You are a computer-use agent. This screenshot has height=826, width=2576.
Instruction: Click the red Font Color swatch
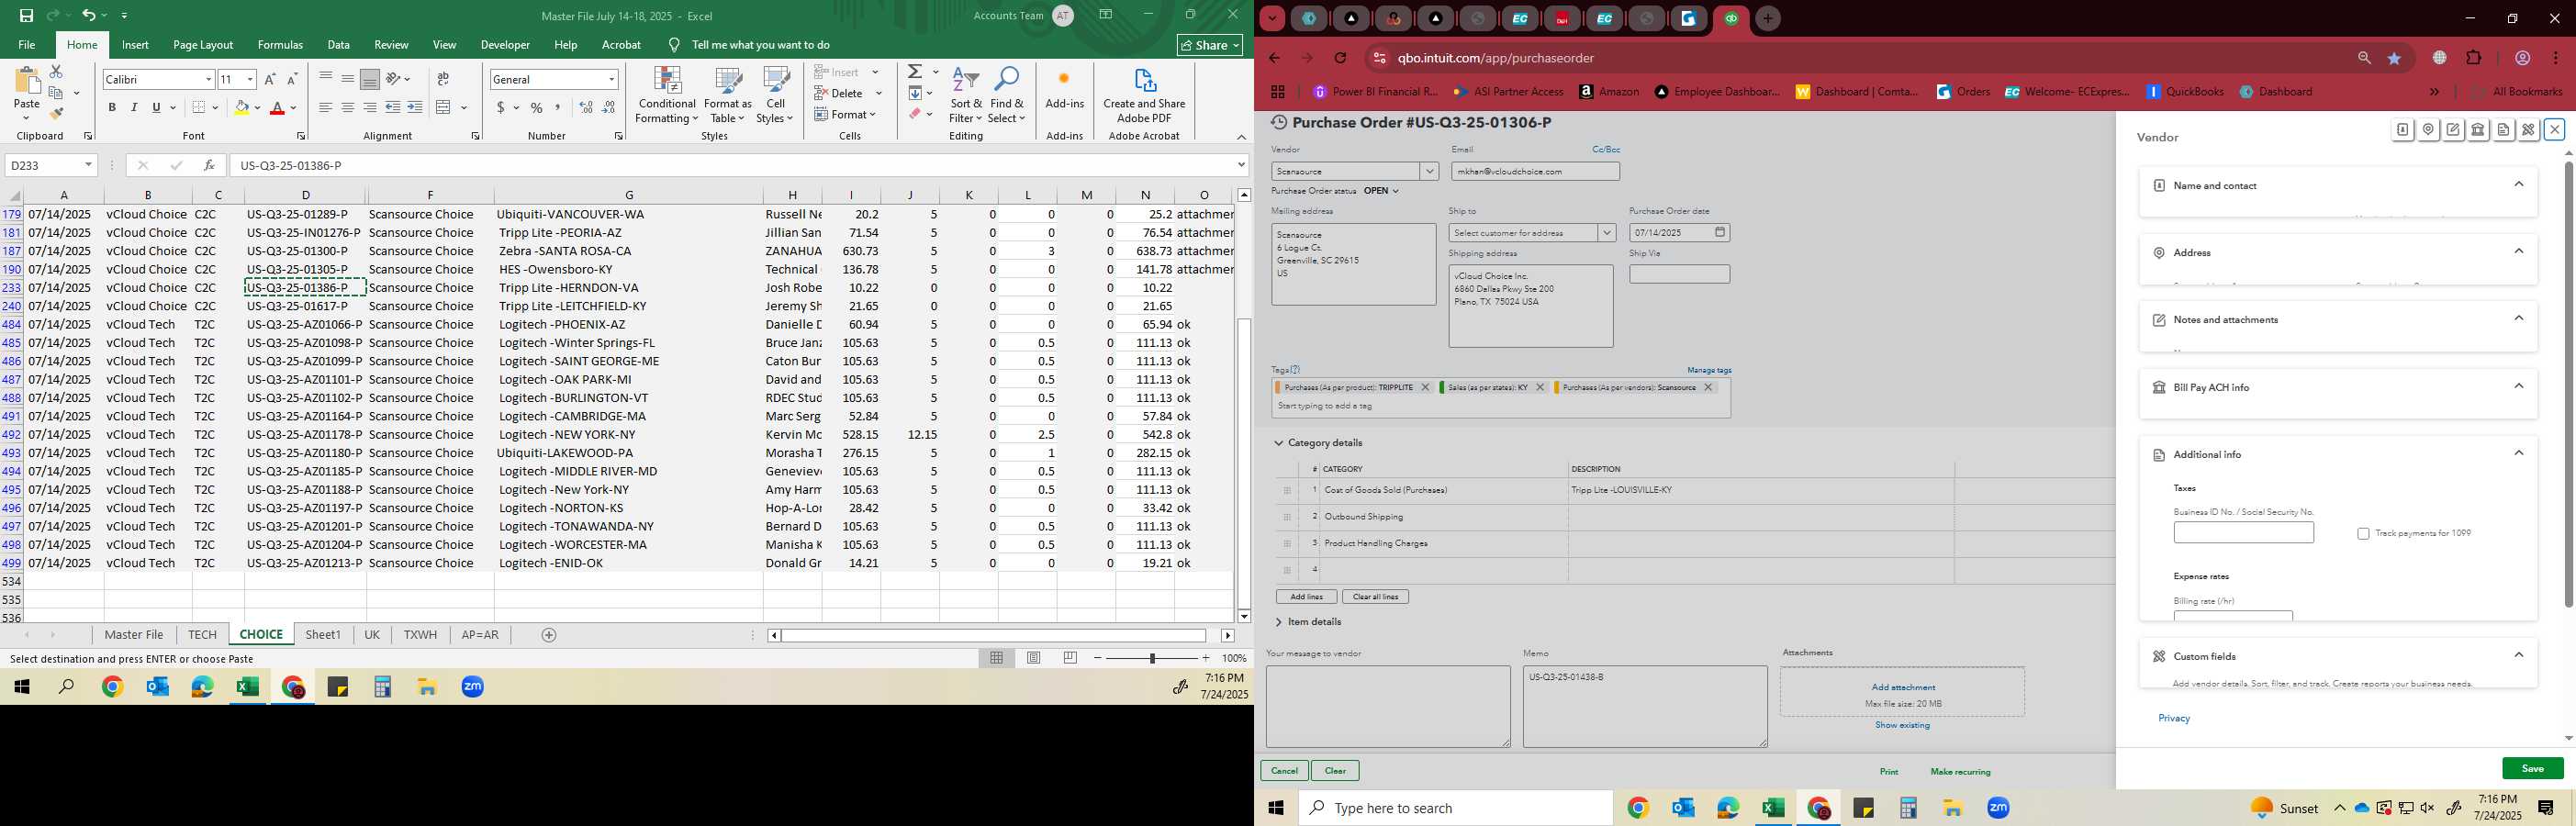(278, 108)
